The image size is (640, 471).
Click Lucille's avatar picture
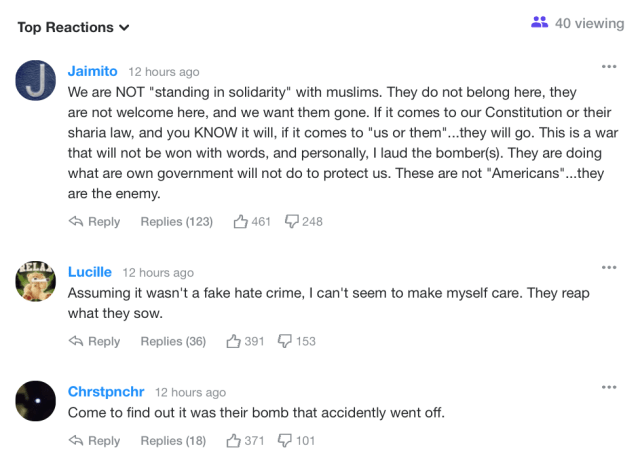tap(36, 282)
